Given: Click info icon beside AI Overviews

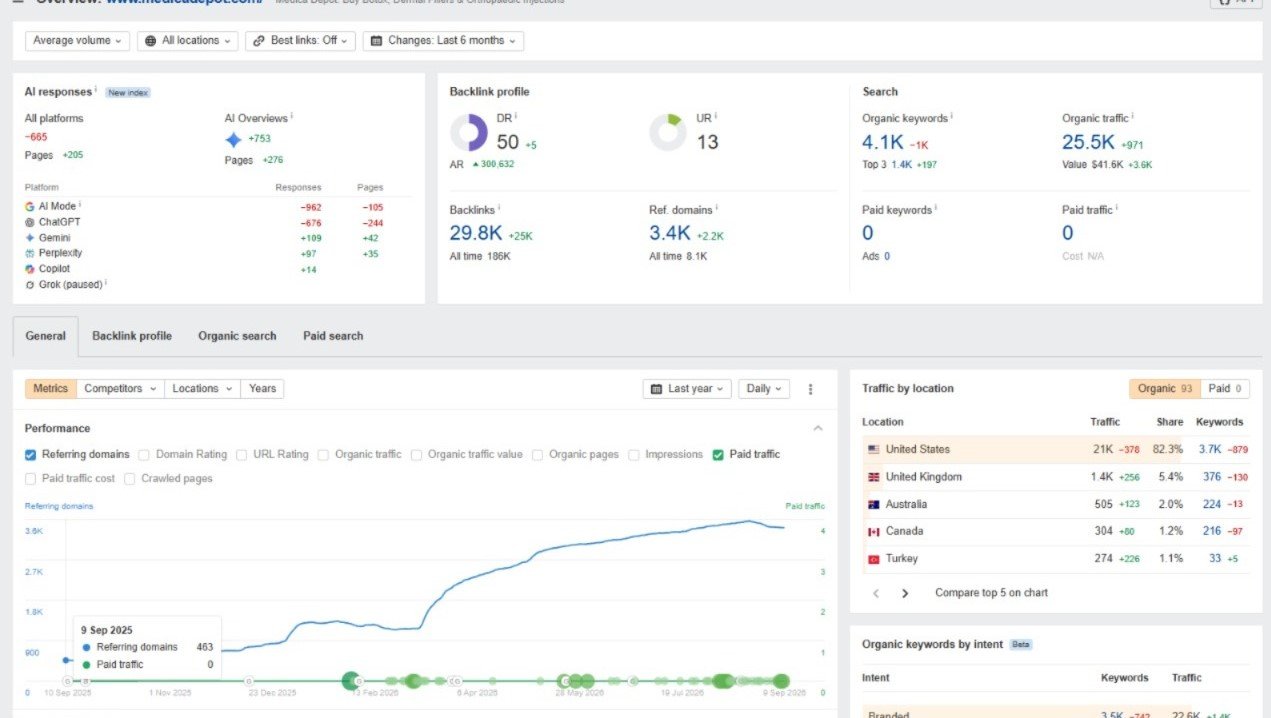Looking at the screenshot, I should [292, 117].
